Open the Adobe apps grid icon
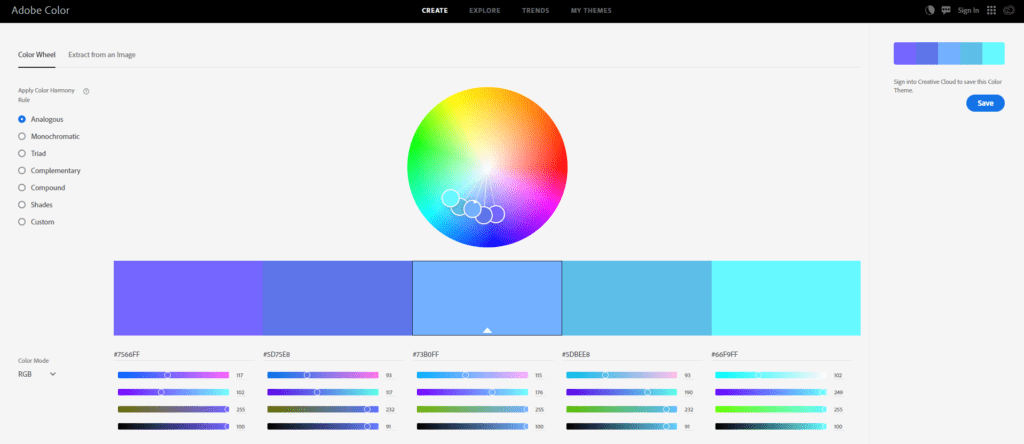The width and height of the screenshot is (1024, 444). click(991, 10)
